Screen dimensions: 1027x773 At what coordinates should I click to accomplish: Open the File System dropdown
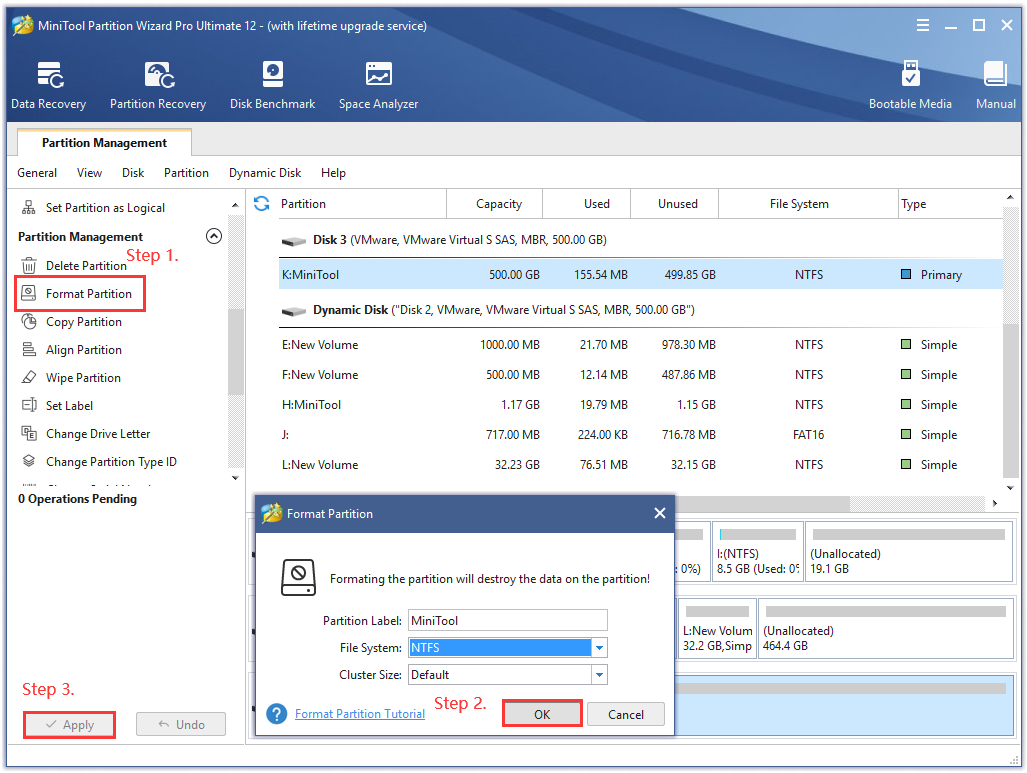599,648
